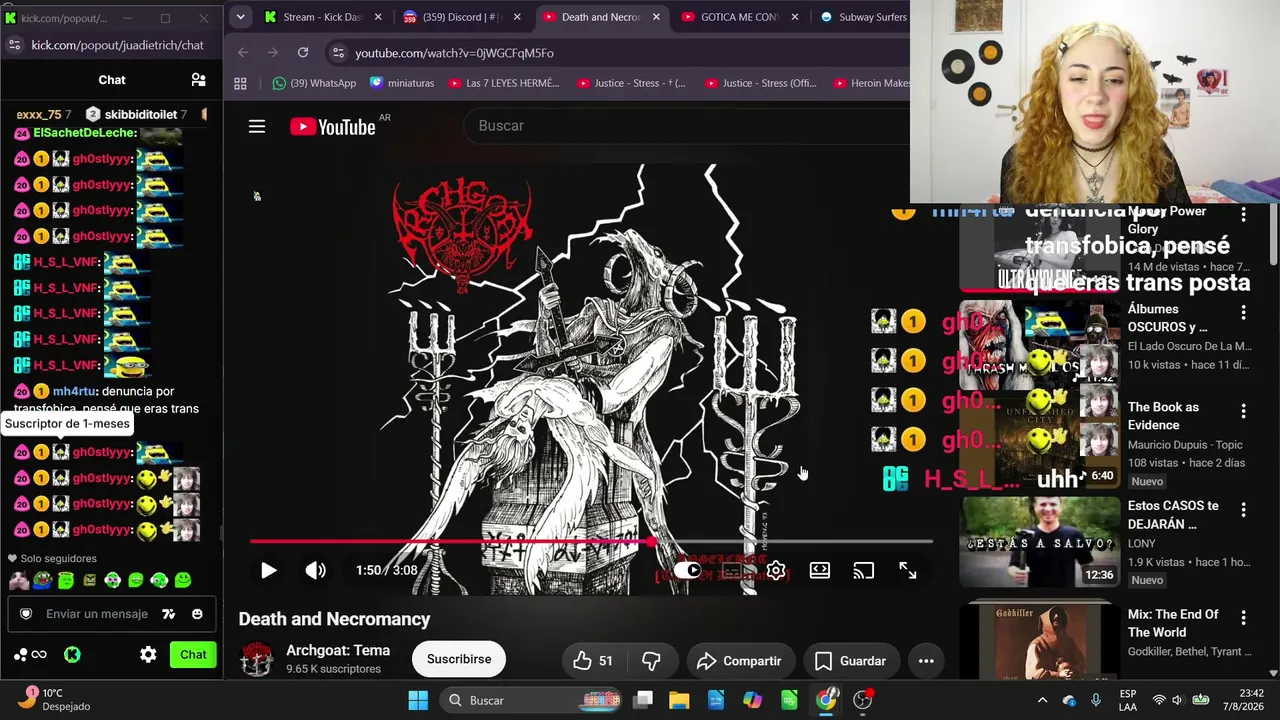Open options for Álbumes OSCUROS video

[x=1243, y=312]
